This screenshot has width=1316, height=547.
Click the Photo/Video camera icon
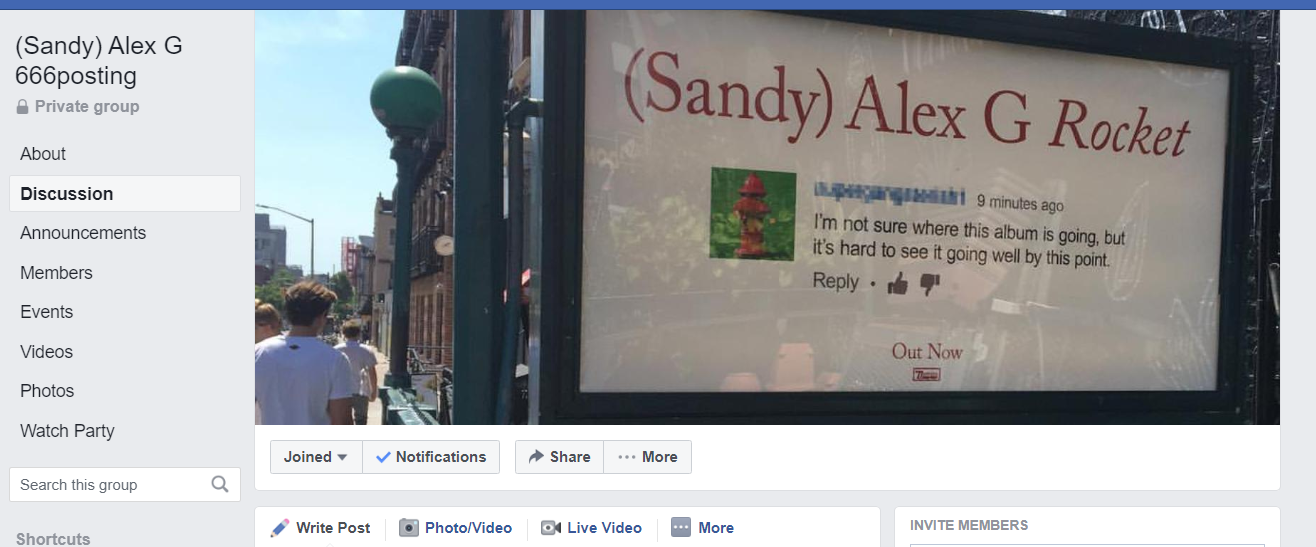pos(409,528)
